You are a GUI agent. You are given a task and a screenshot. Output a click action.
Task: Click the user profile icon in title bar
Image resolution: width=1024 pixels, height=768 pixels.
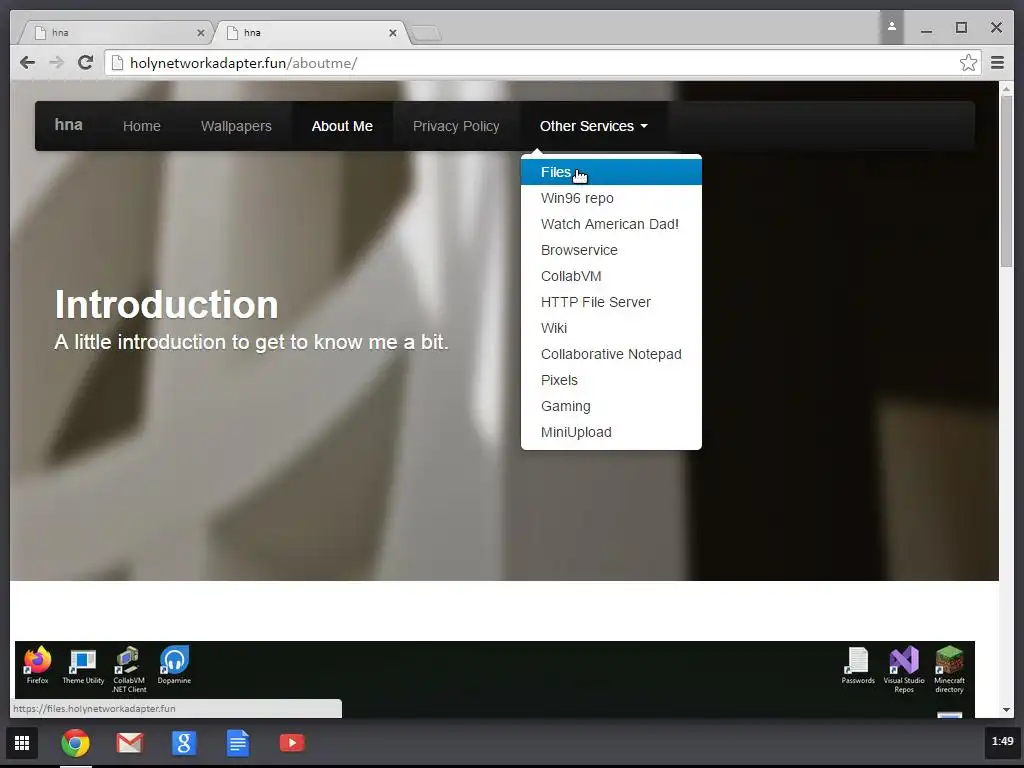pyautogui.click(x=891, y=27)
